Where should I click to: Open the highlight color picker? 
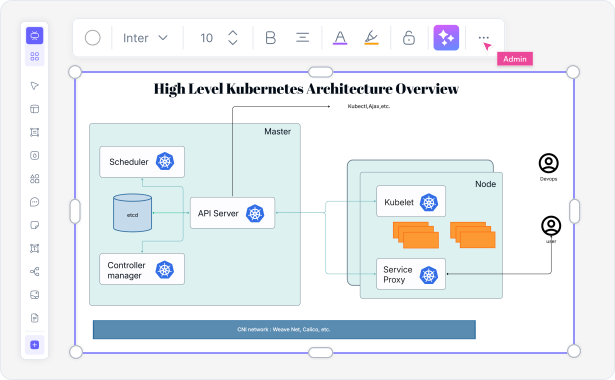371,38
